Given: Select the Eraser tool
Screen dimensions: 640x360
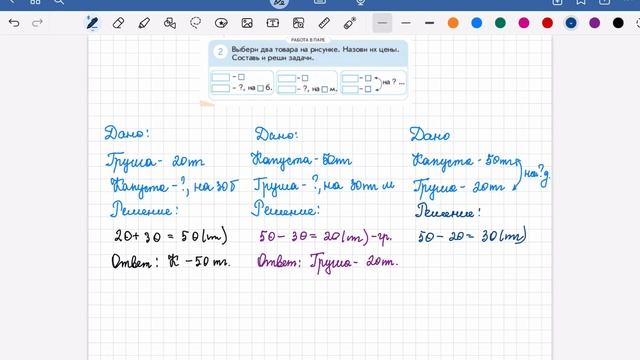Looking at the screenshot, I should click(118, 23).
